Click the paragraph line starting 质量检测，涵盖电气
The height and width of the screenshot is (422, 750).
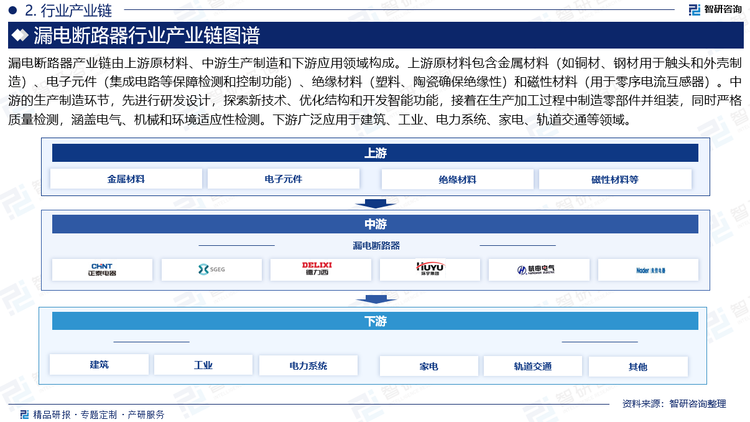[320, 119]
